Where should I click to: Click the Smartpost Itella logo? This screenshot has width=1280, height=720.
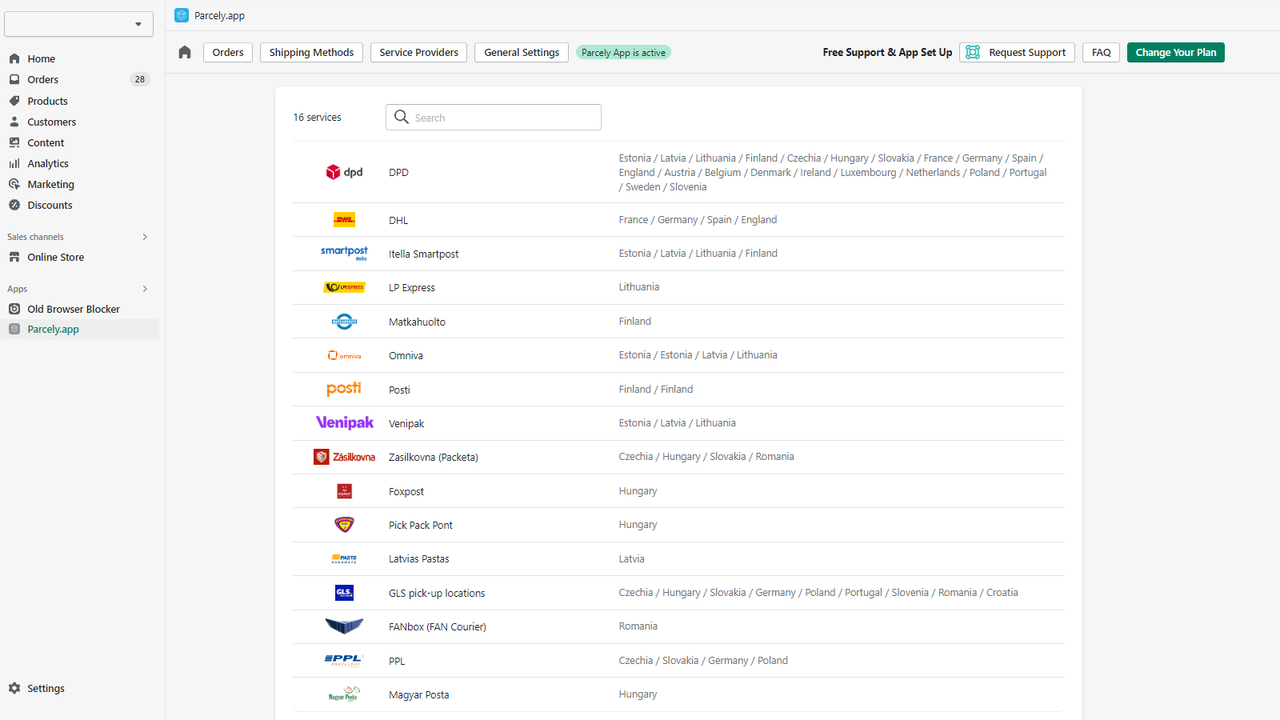[344, 253]
